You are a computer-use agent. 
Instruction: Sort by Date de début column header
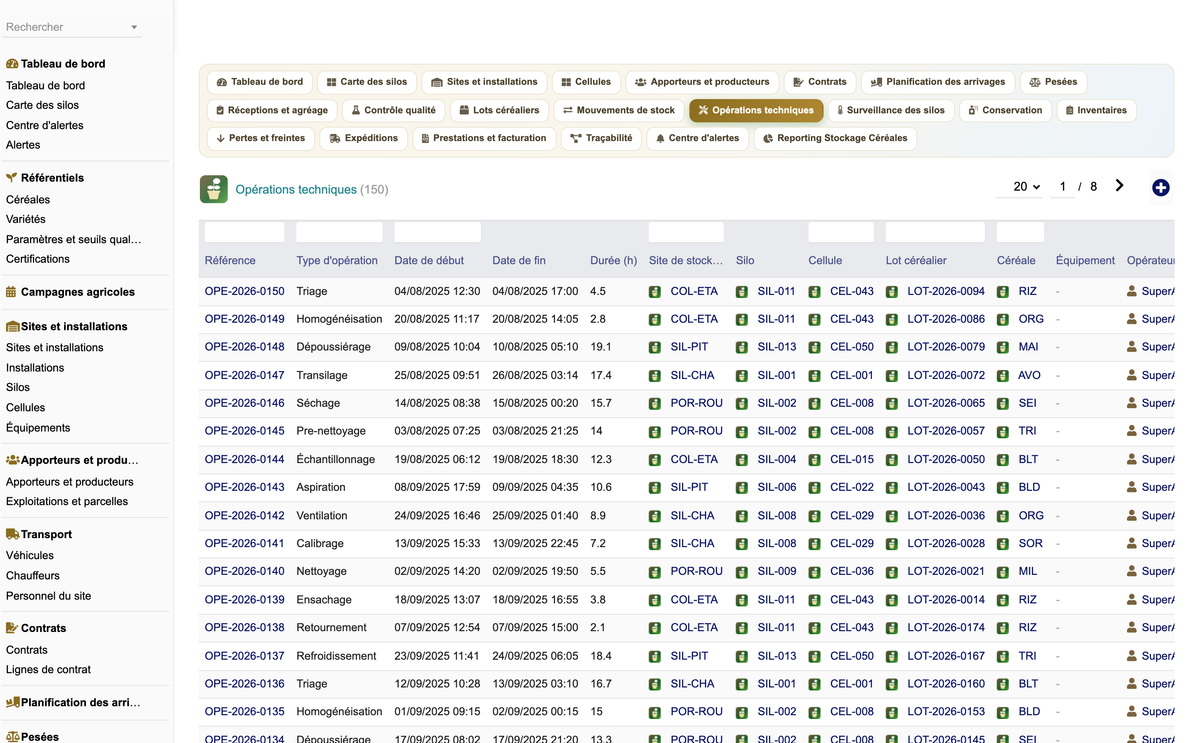click(429, 260)
